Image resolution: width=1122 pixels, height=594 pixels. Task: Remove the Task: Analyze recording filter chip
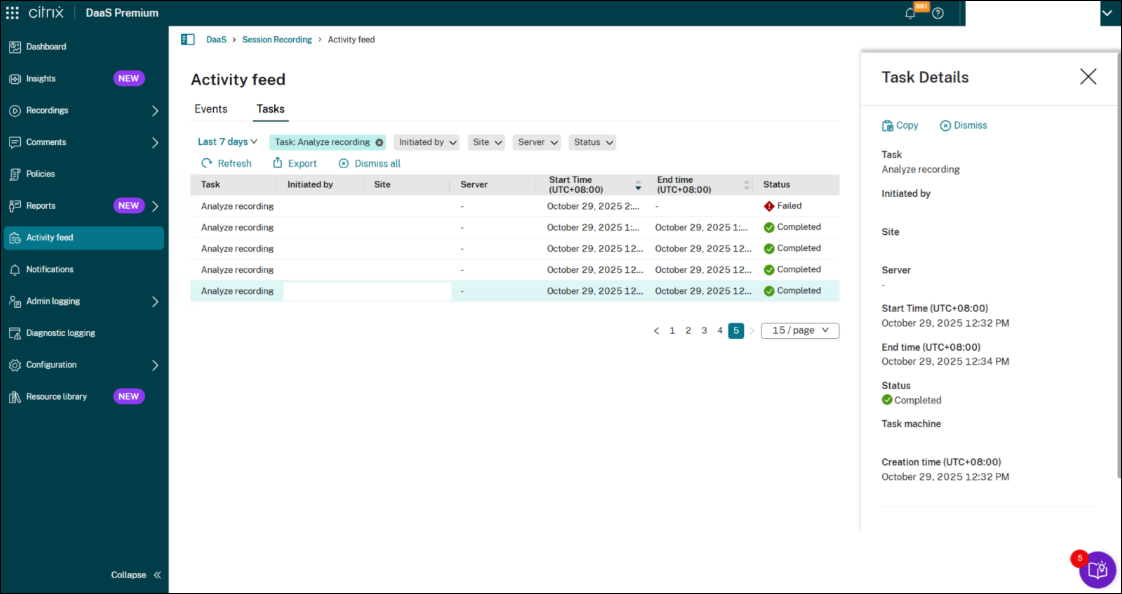click(x=379, y=142)
